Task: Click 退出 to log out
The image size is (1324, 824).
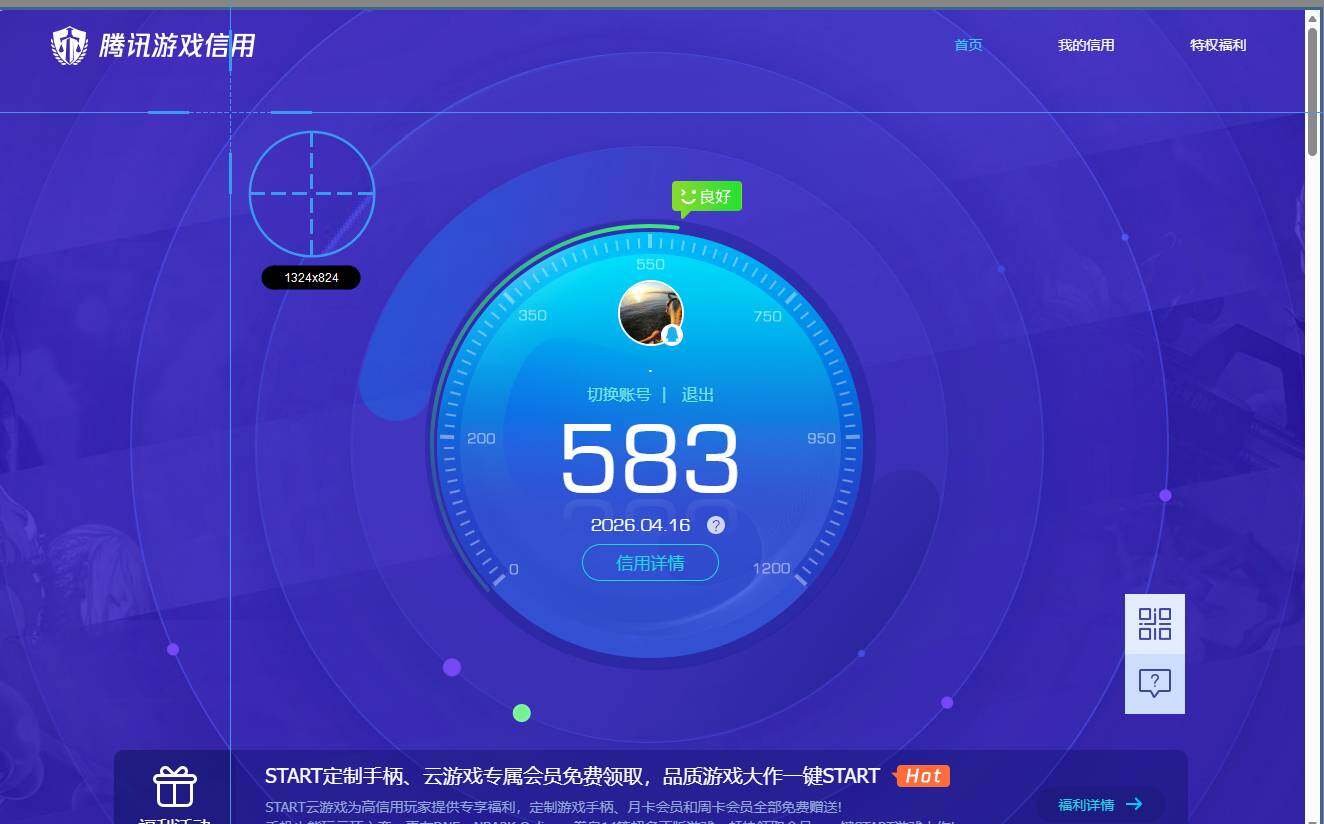Action: coord(698,395)
